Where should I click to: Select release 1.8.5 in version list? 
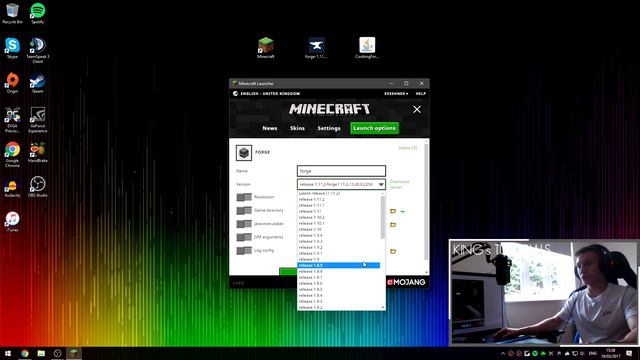(339, 289)
